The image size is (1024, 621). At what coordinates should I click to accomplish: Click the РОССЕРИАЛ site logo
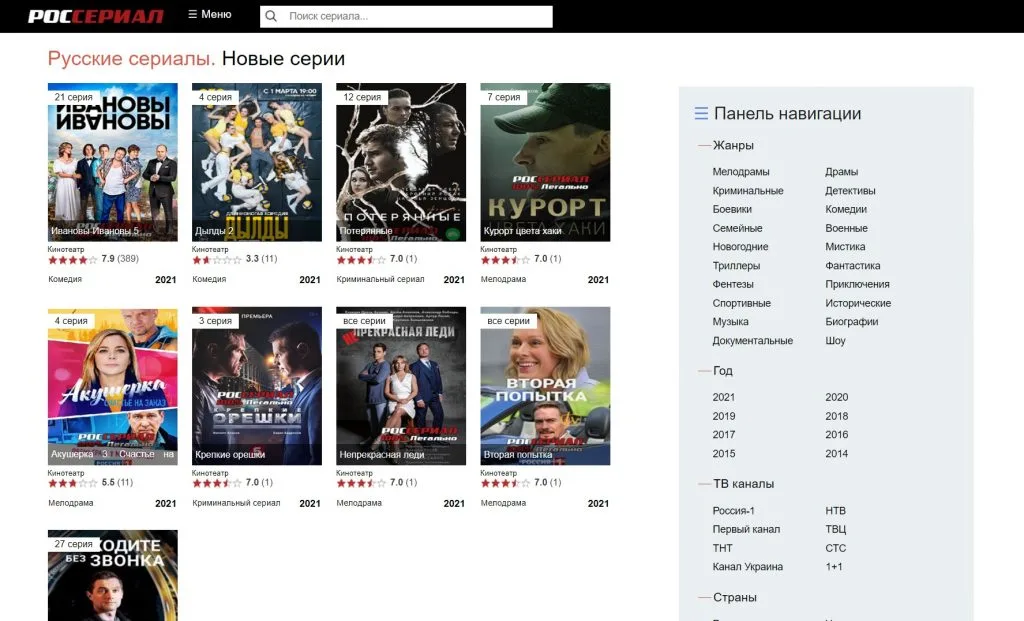coord(97,15)
